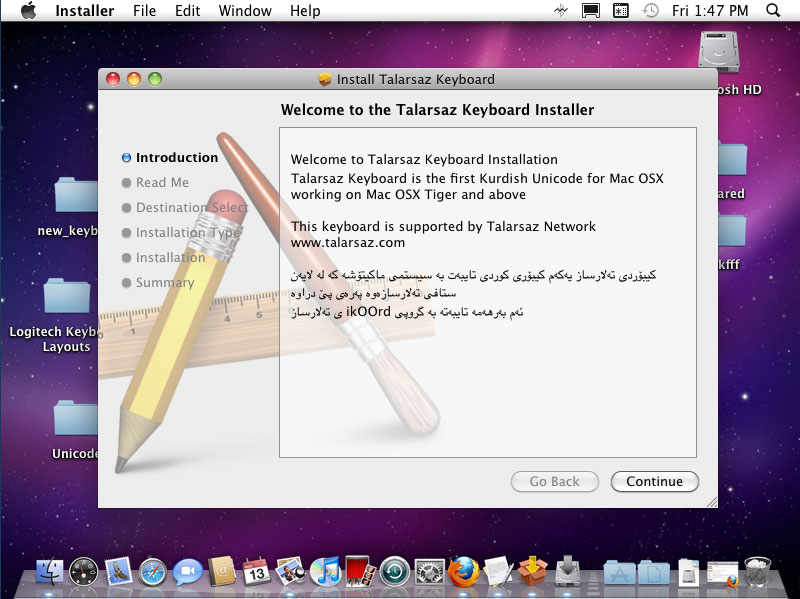Click the display mirroring menu bar icon
The width and height of the screenshot is (800, 599).
[x=590, y=11]
